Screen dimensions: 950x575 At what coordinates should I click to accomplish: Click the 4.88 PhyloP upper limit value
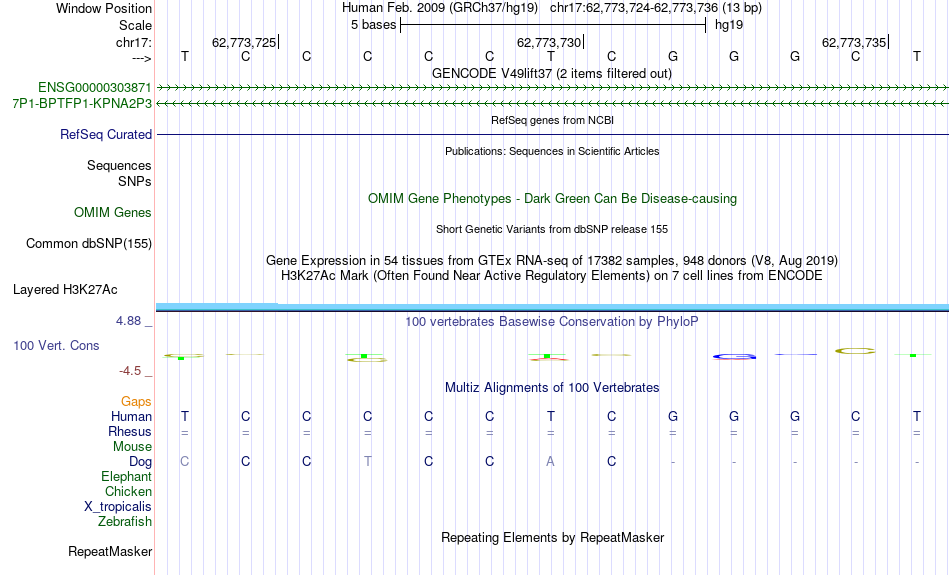coord(128,321)
